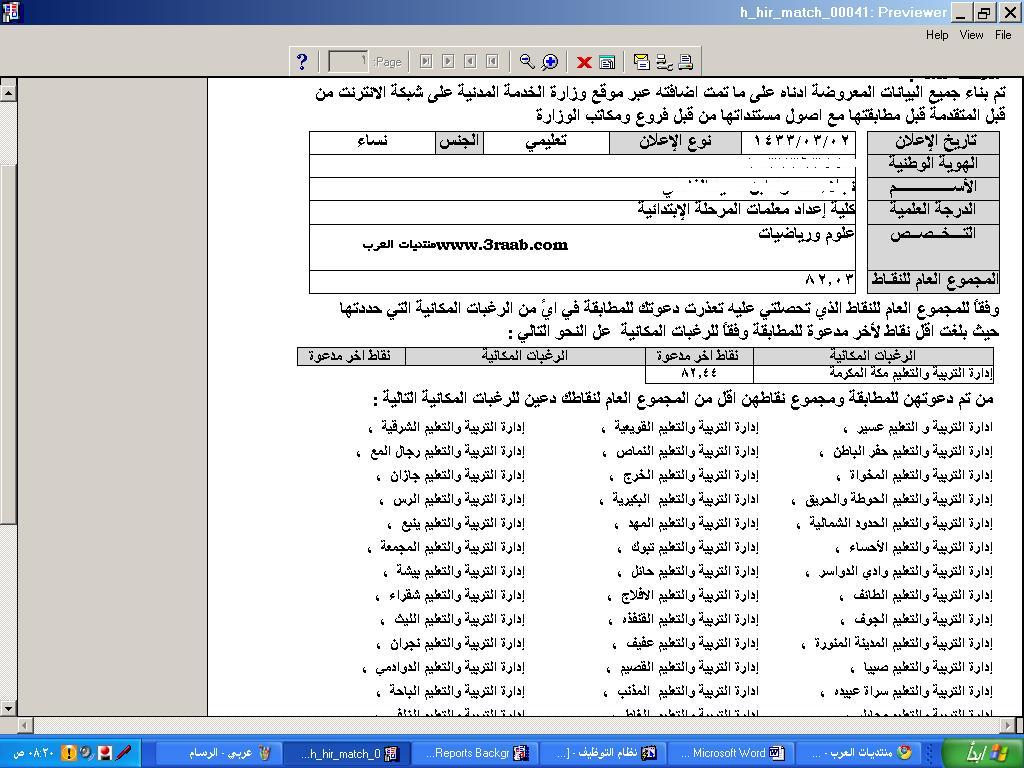Click the list entry for ينبع
1024x768 pixels.
pos(456,524)
